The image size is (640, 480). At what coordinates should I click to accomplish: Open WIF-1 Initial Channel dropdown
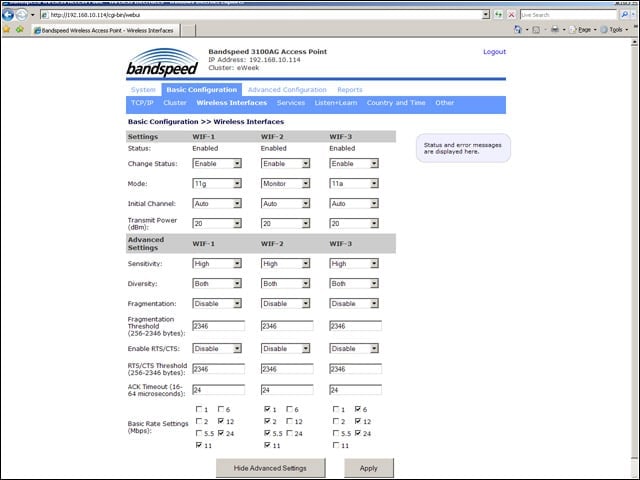click(217, 204)
